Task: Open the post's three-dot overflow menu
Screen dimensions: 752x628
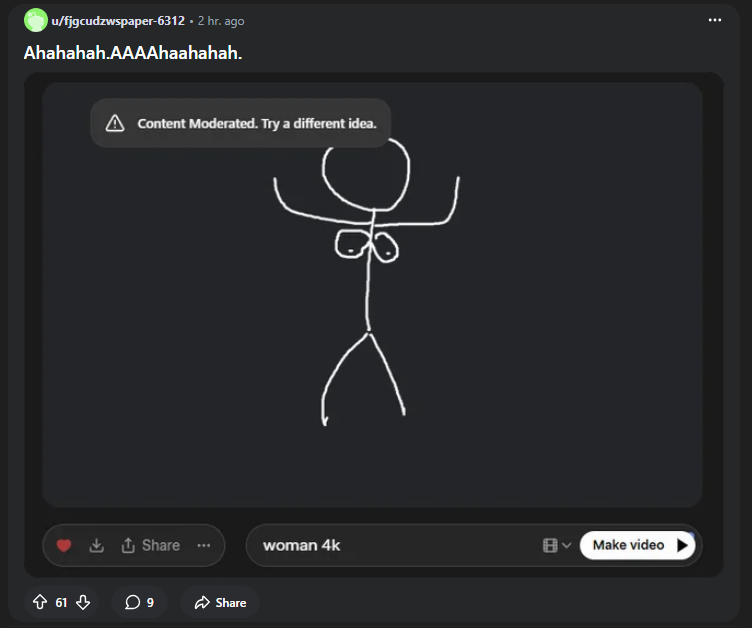Action: click(x=714, y=20)
